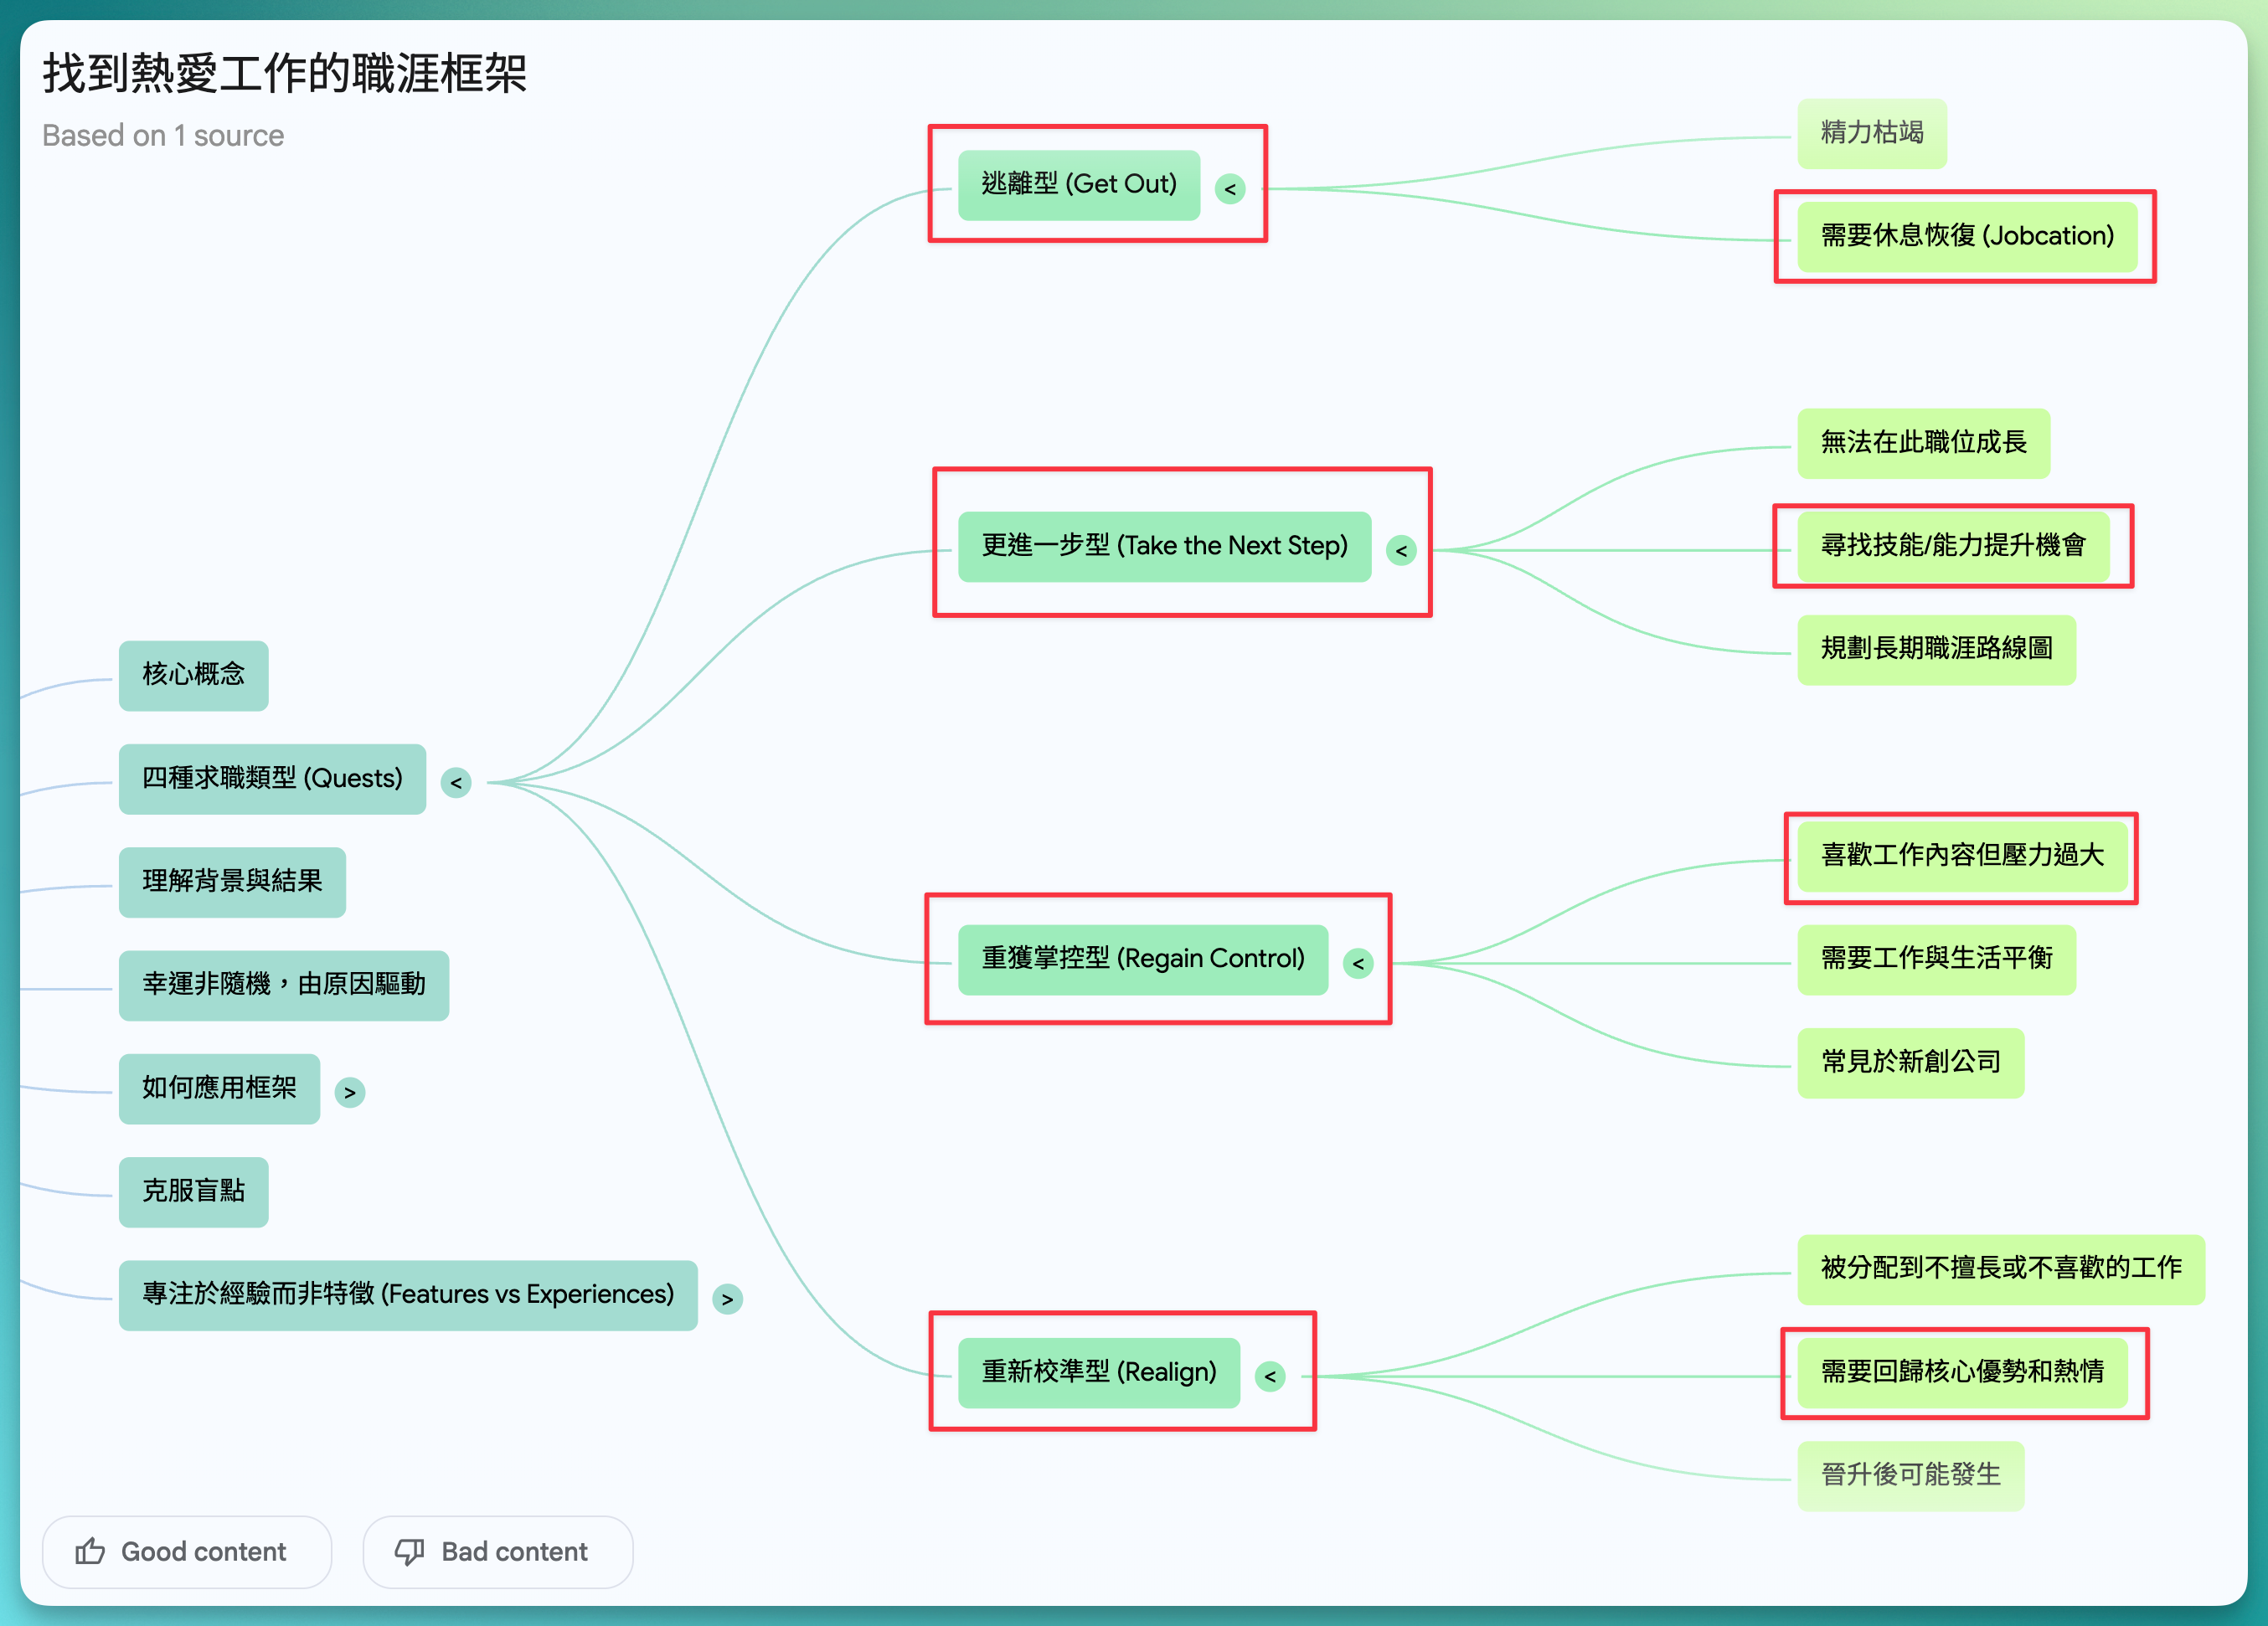Select the 理解背景與結果 node
2268x1626 pixels.
pyautogui.click(x=232, y=882)
